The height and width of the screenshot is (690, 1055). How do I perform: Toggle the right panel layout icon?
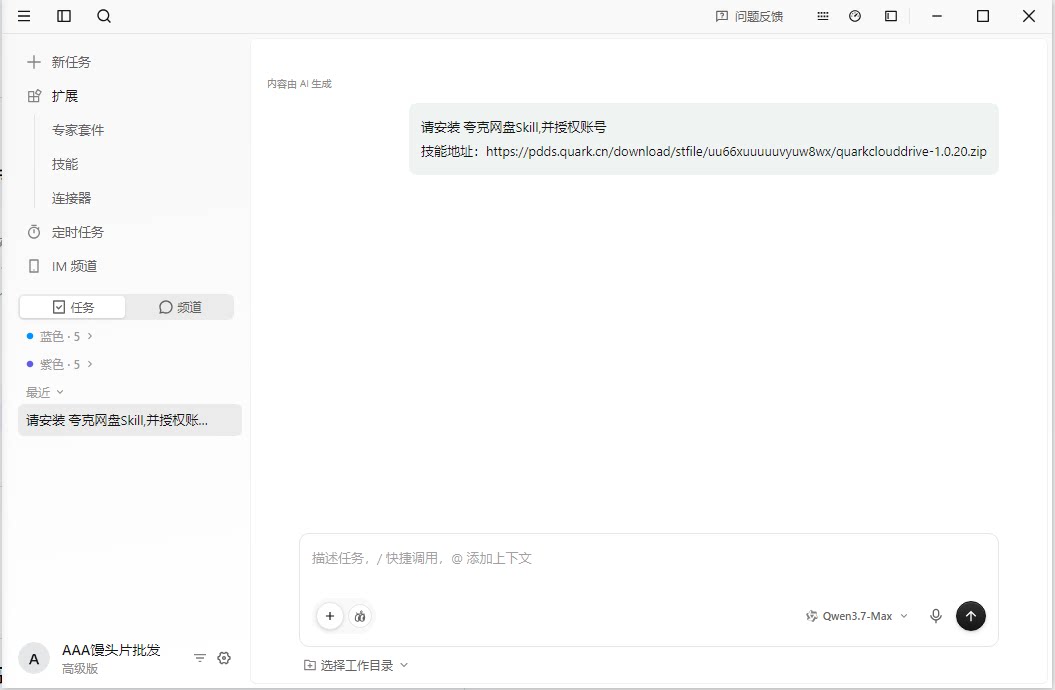tap(891, 16)
